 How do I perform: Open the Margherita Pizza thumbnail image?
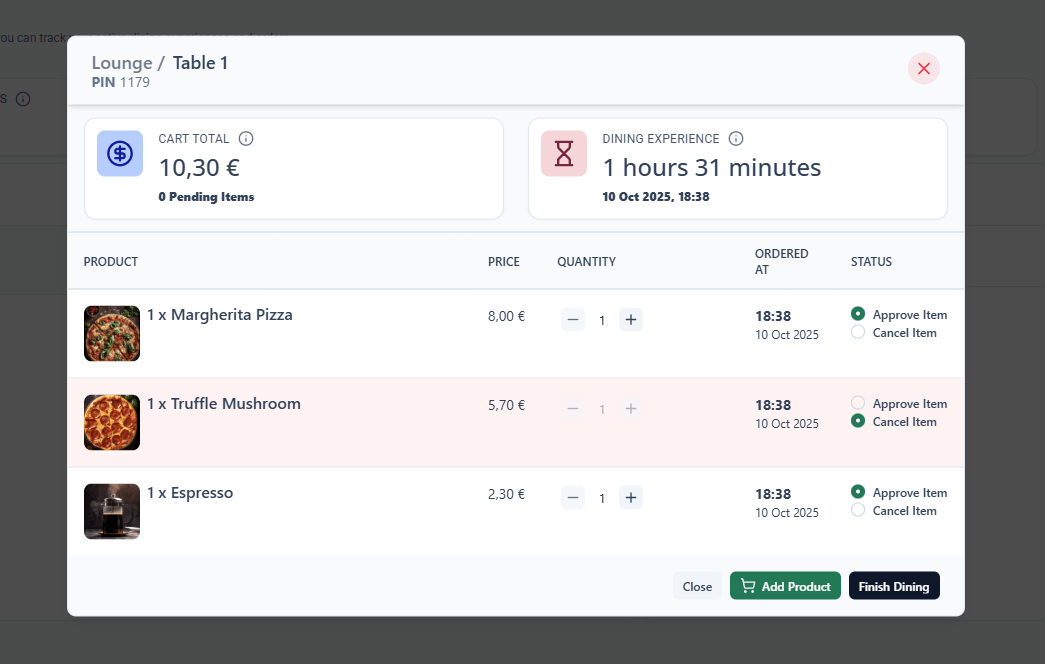point(112,333)
